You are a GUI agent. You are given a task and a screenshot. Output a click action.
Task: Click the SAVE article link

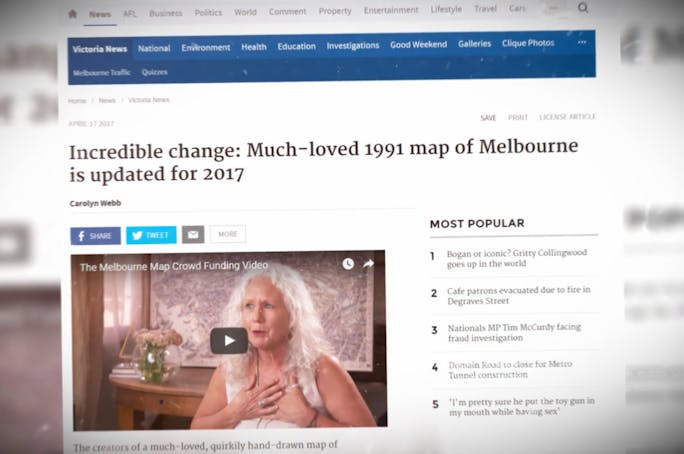488,118
